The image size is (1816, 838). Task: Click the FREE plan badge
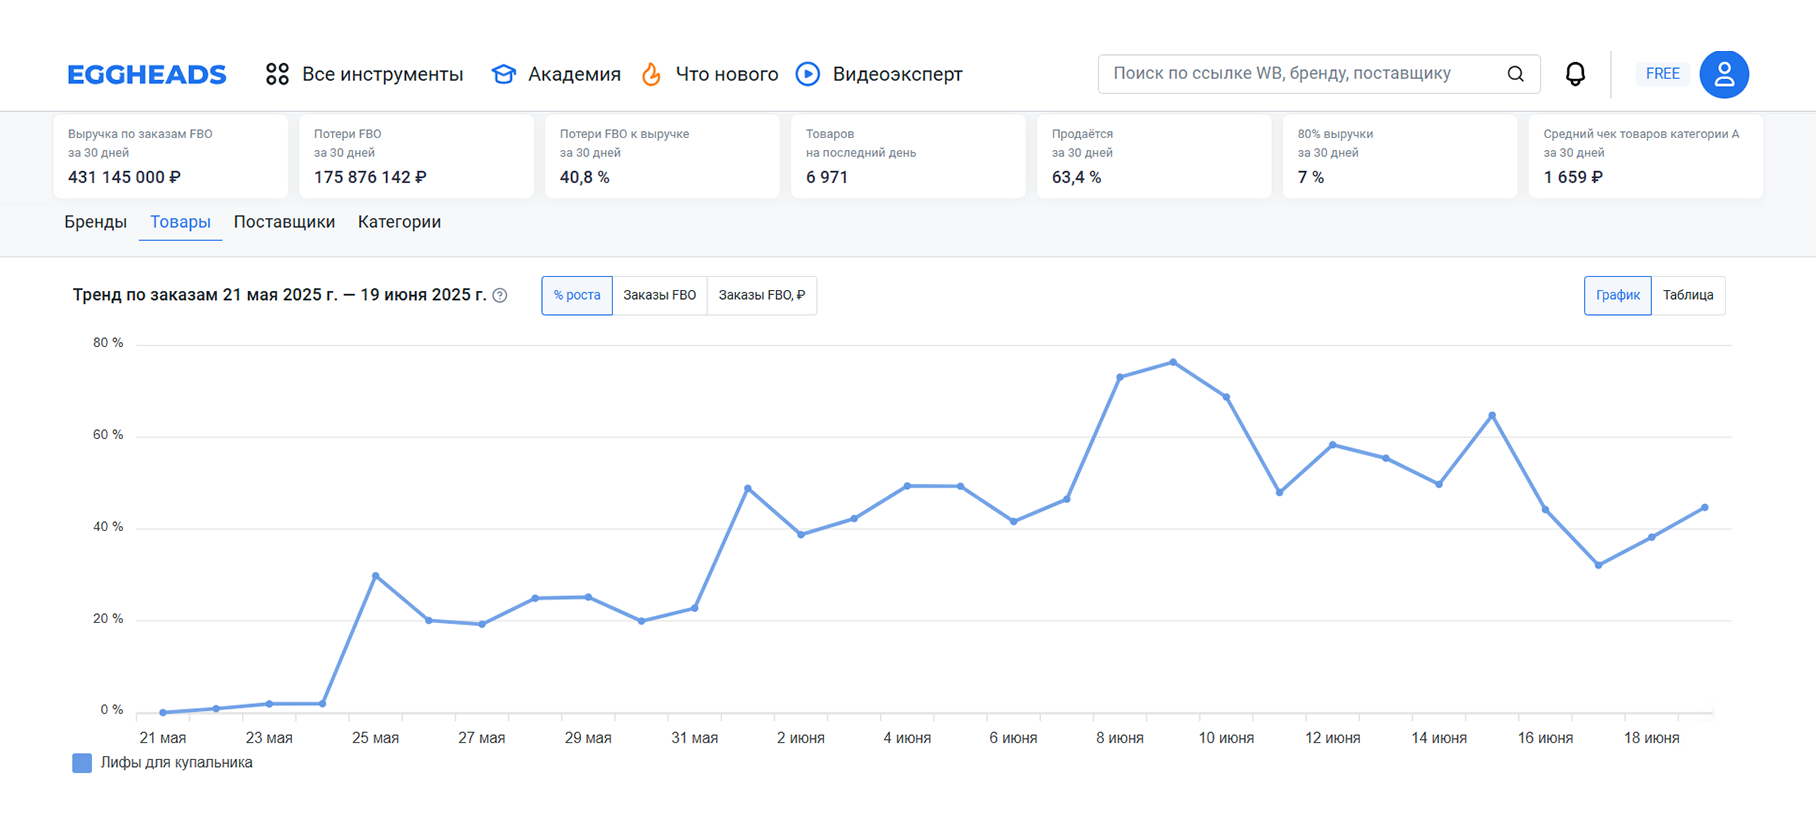coord(1662,74)
